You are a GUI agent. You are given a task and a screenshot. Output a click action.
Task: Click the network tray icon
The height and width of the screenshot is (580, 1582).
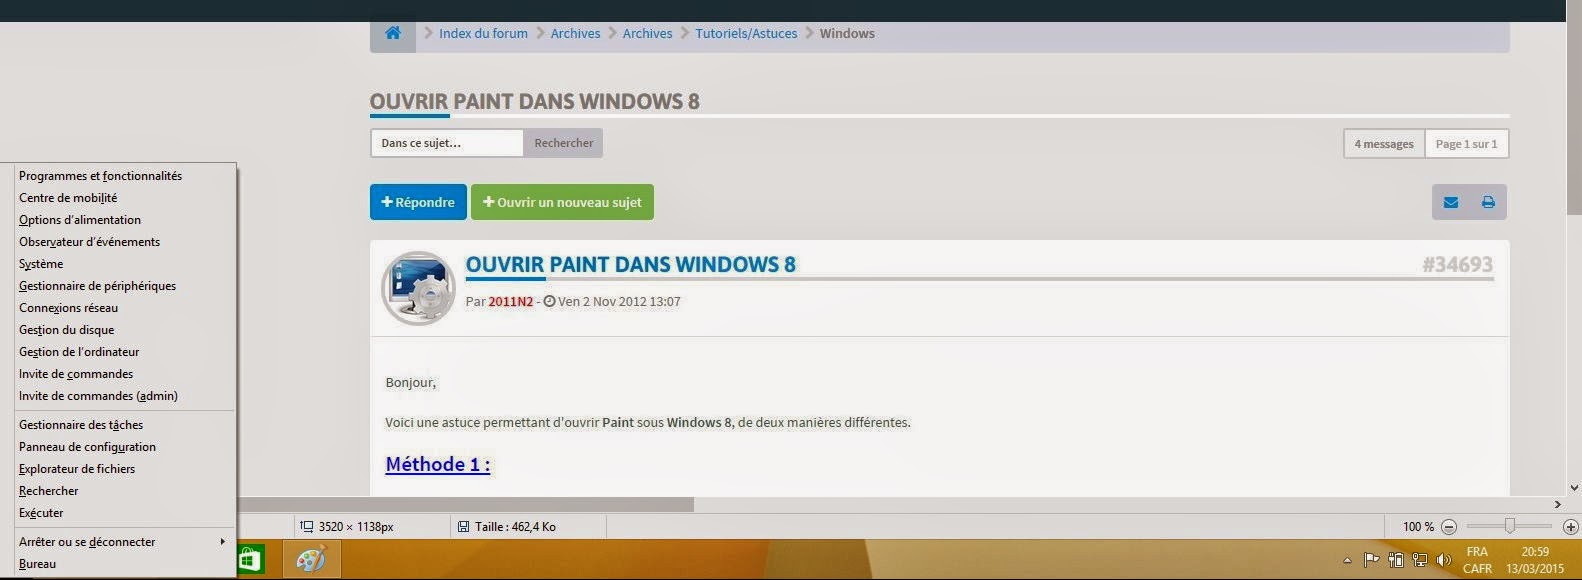[1419, 560]
